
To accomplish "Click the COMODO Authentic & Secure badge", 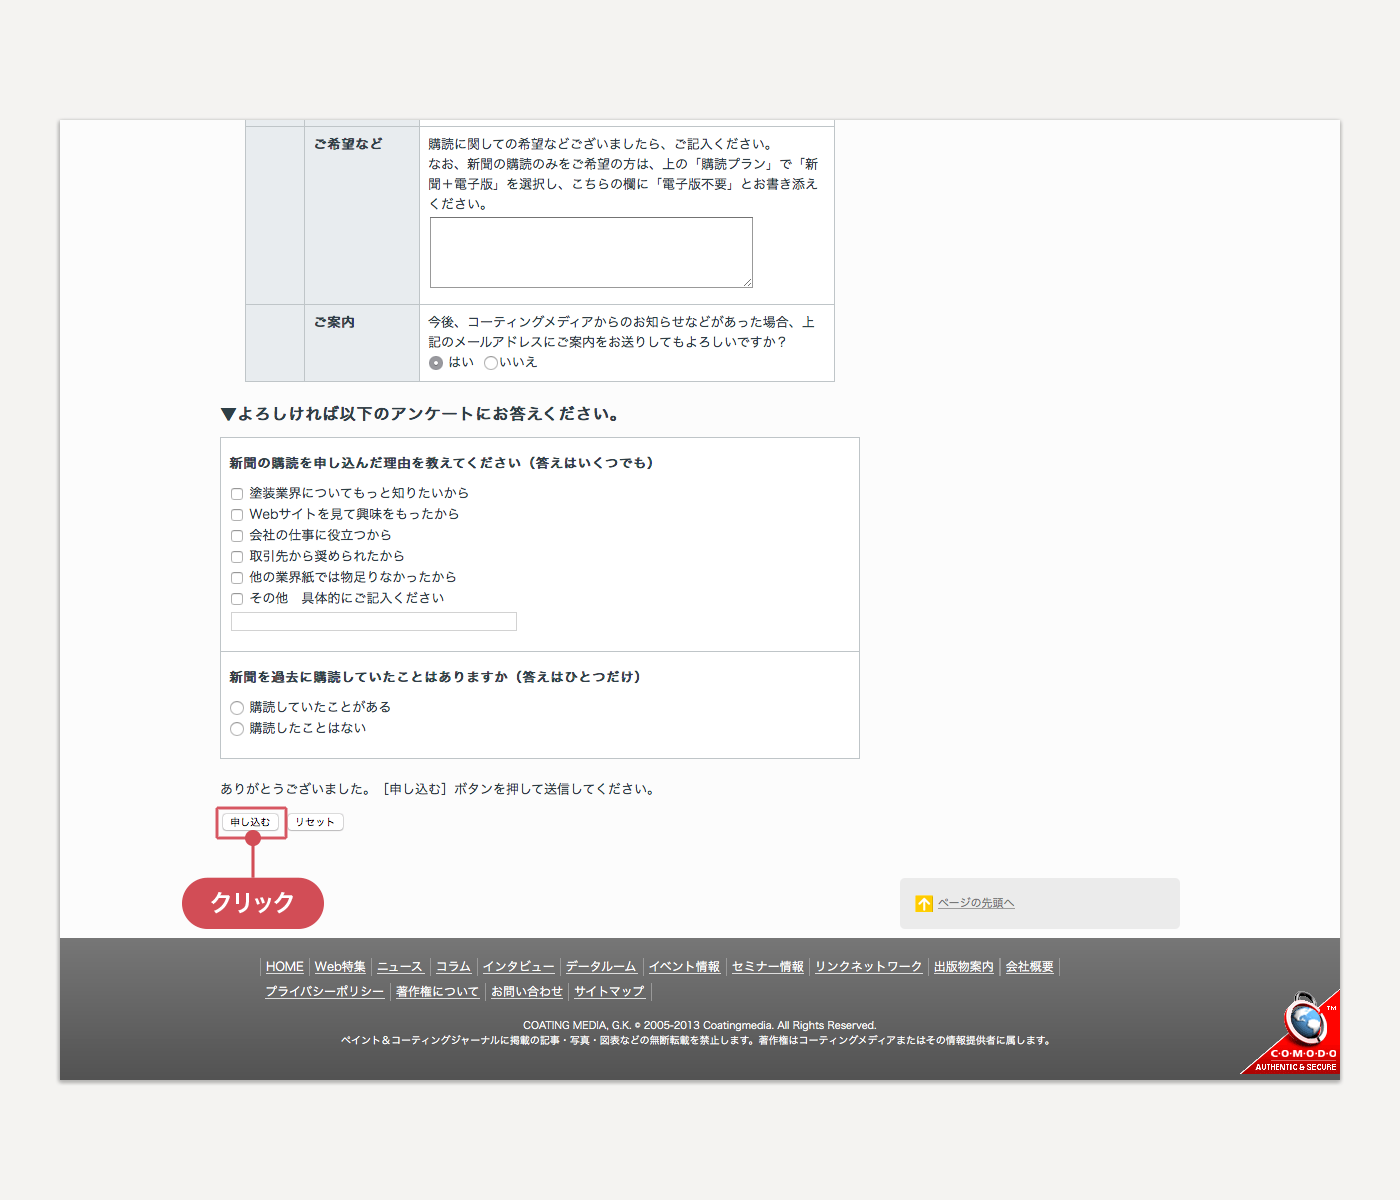I will pyautogui.click(x=1298, y=1035).
